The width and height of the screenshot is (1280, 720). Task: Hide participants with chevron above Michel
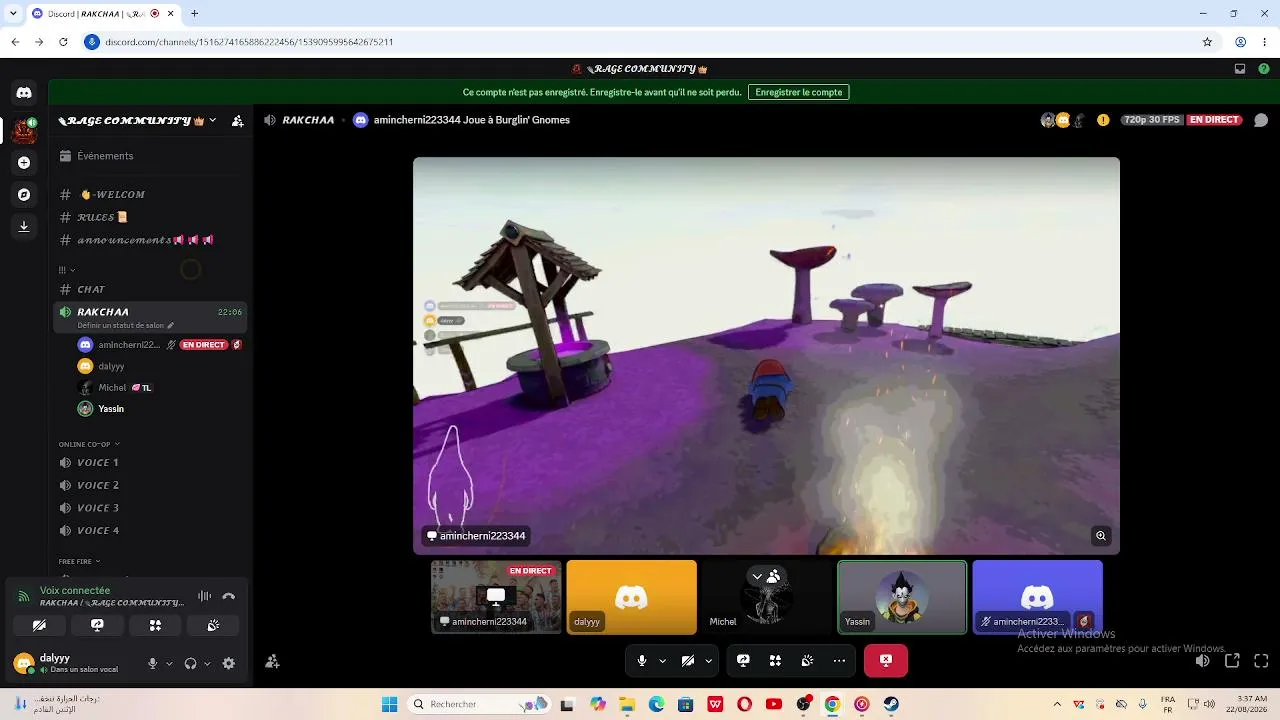pyautogui.click(x=757, y=576)
